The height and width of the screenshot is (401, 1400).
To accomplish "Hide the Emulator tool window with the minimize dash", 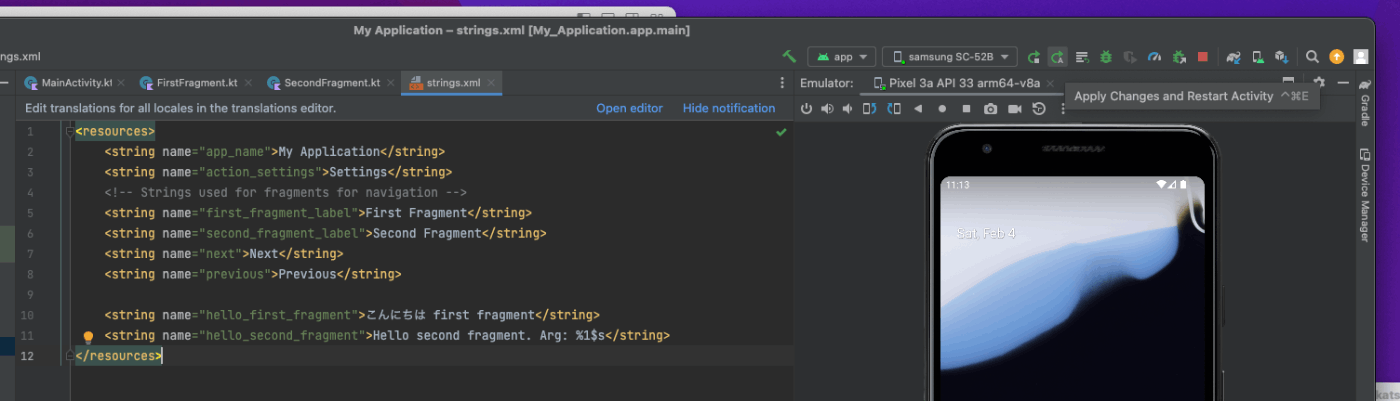I will pyautogui.click(x=1343, y=83).
